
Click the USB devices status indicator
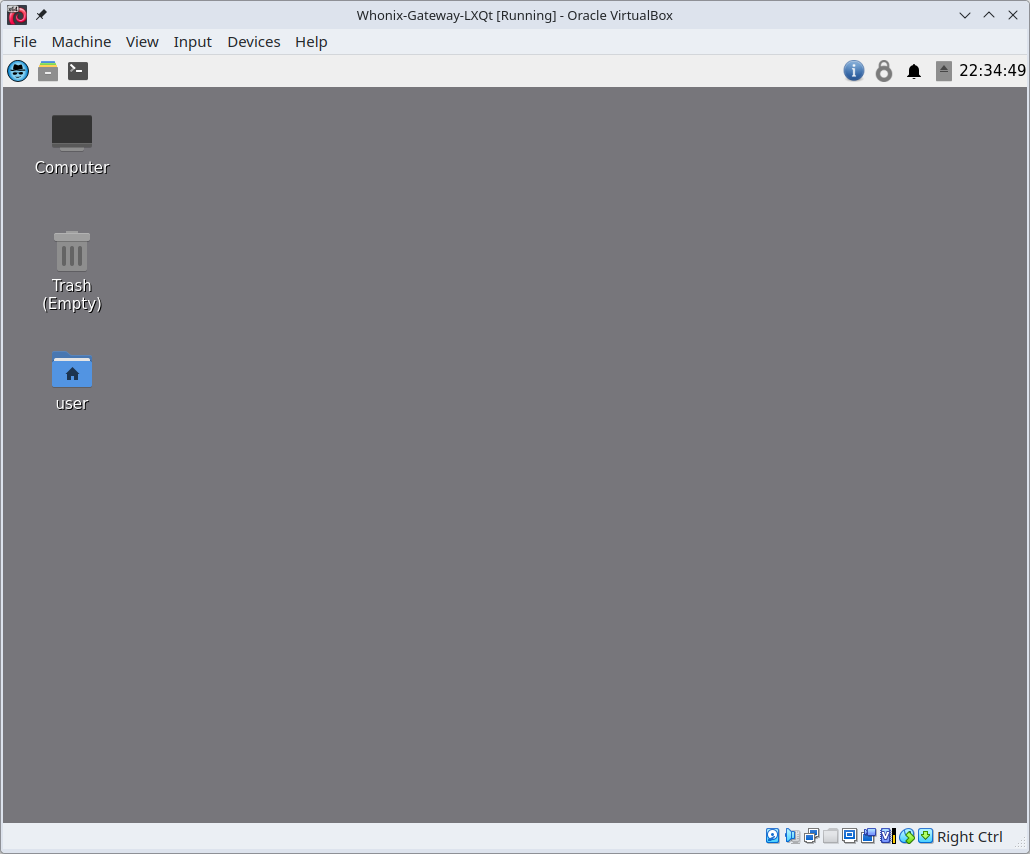point(828,836)
